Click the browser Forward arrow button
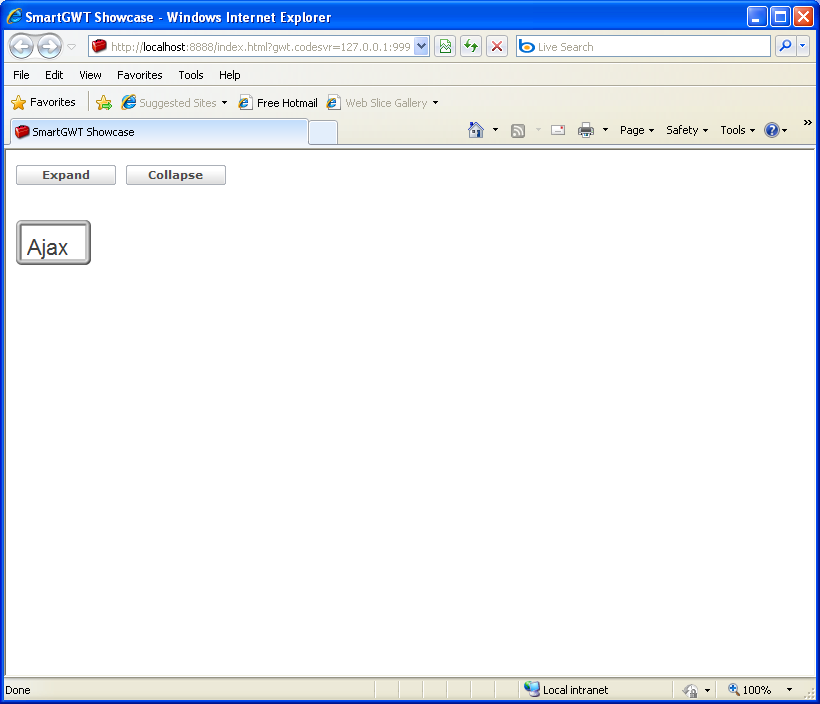820x704 pixels. 50,47
